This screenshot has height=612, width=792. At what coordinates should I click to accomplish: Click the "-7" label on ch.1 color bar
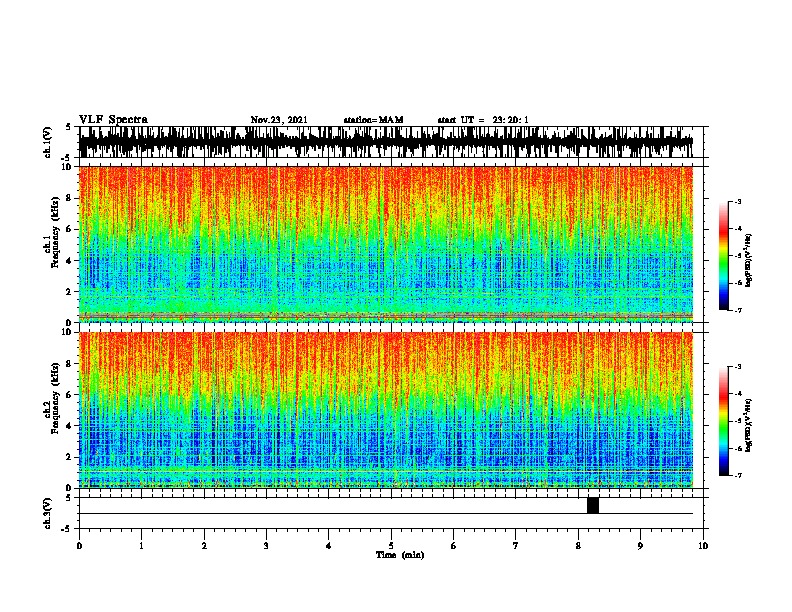[x=738, y=310]
